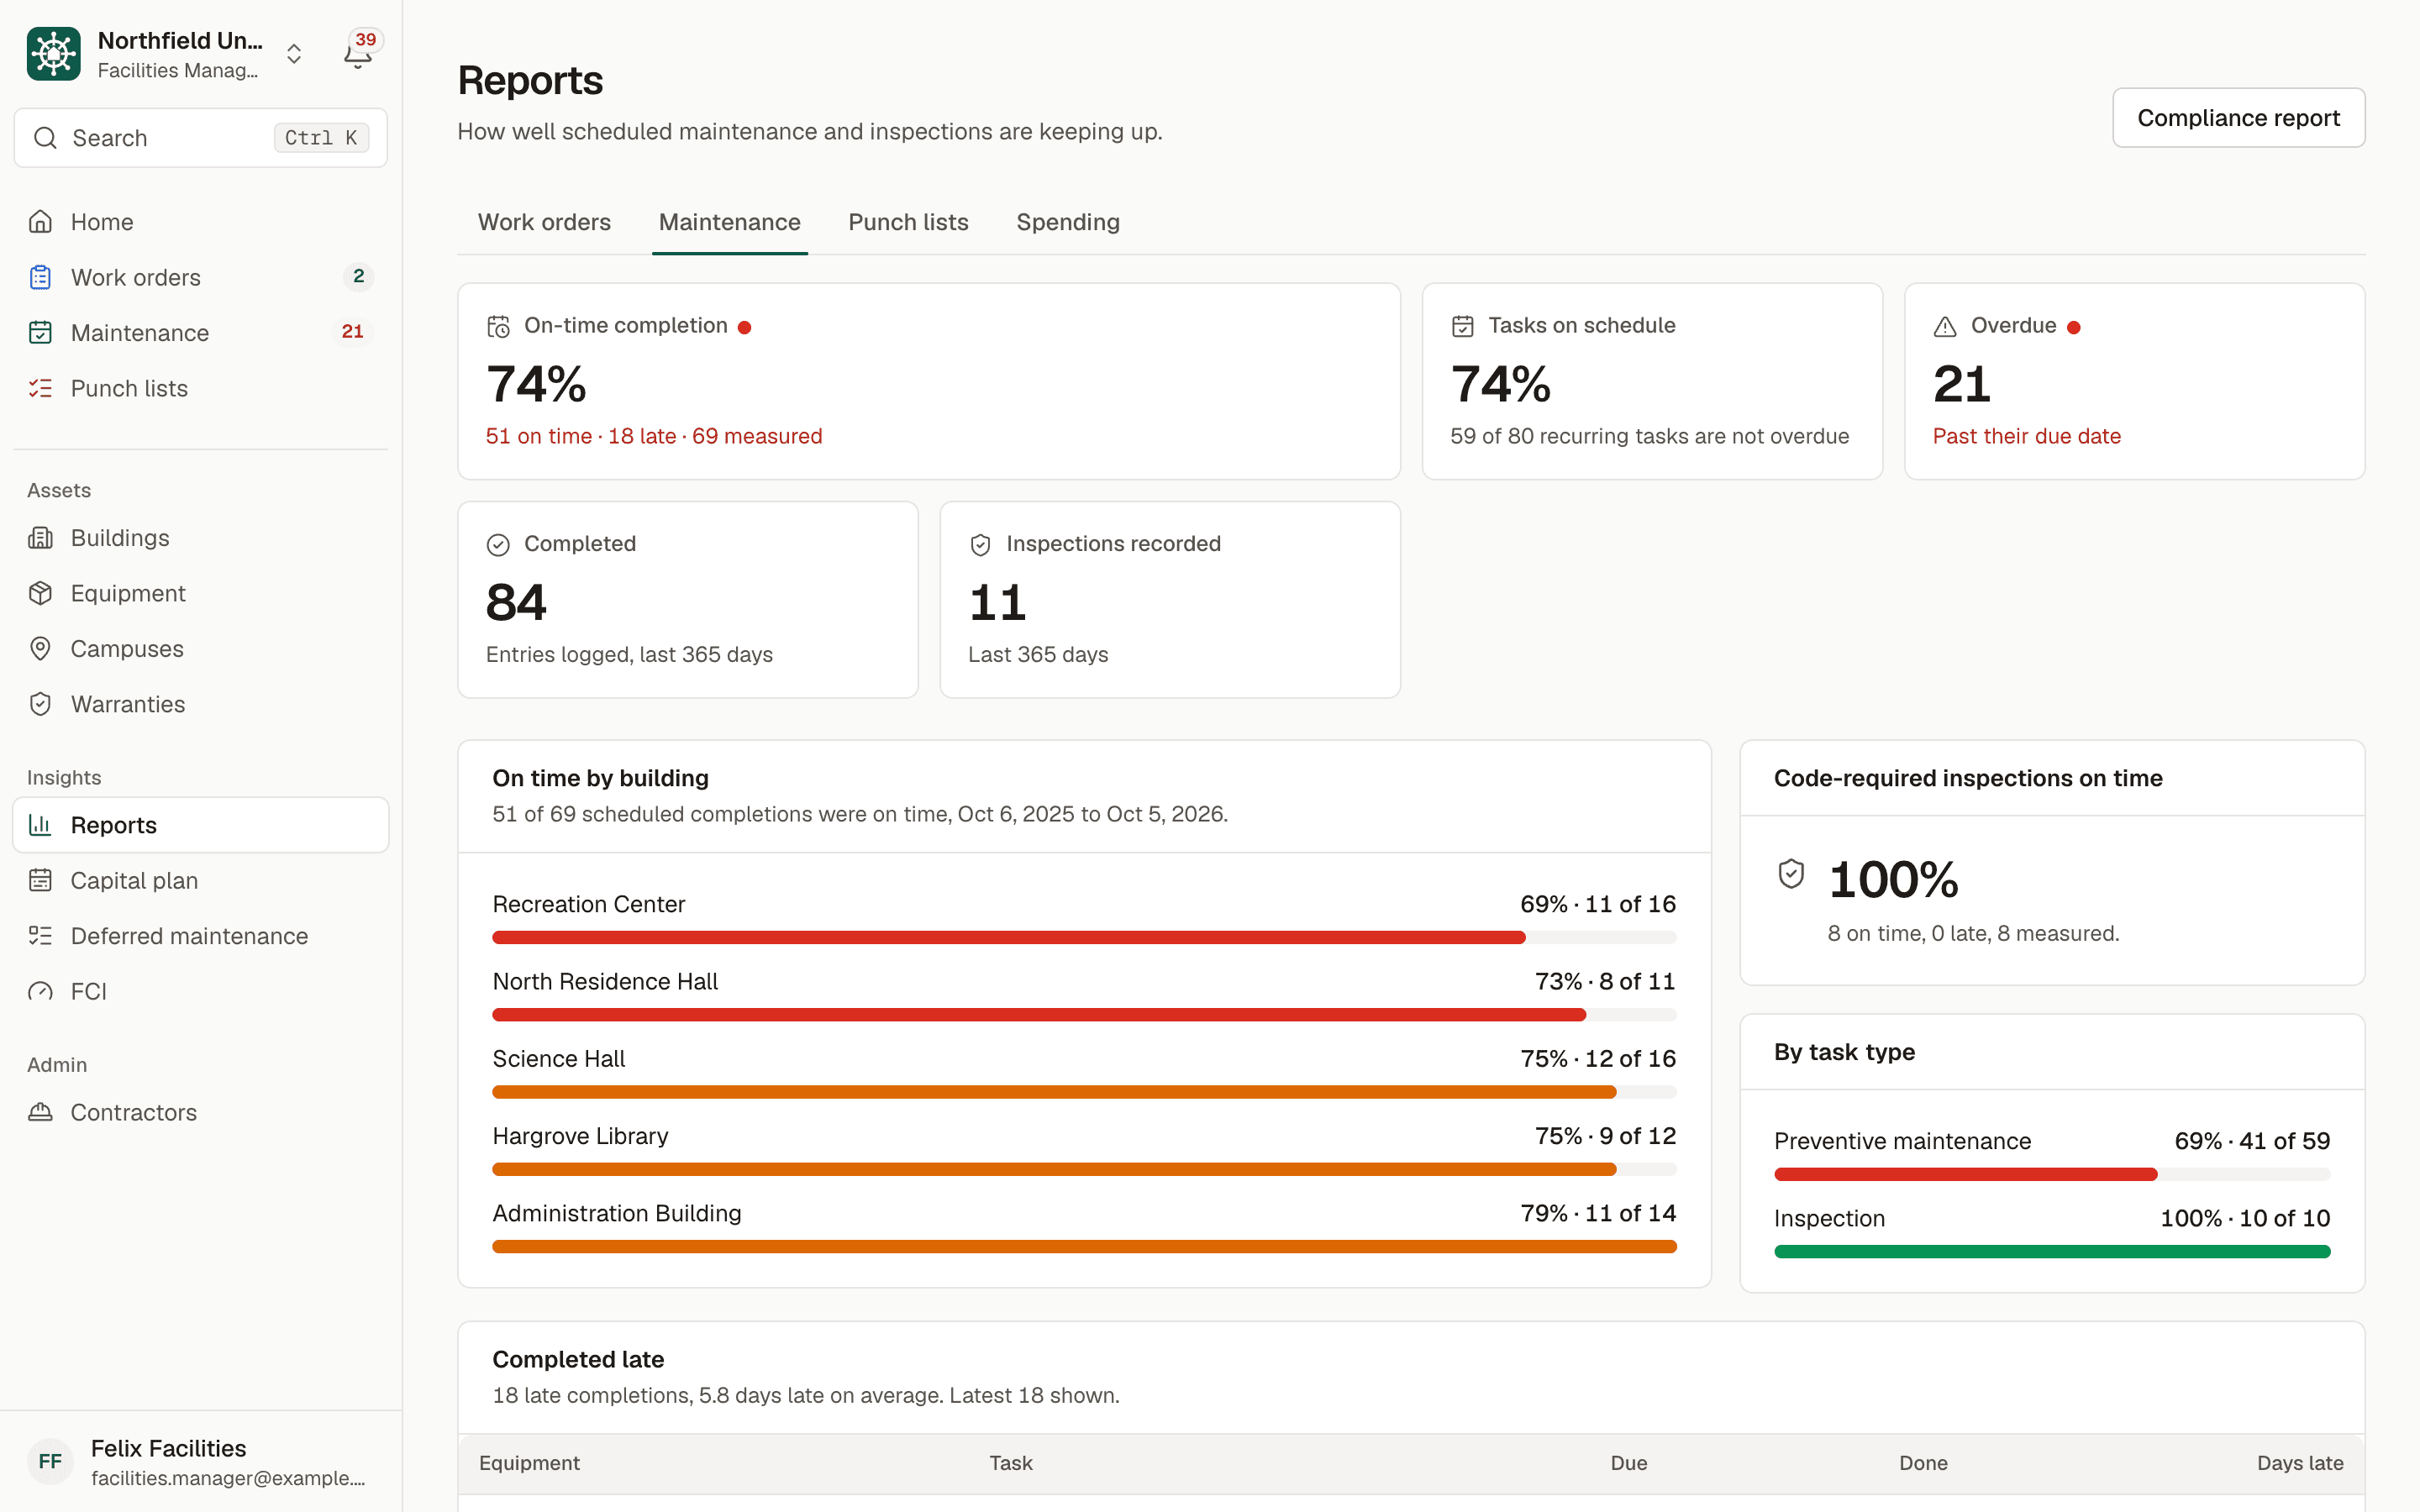Switch to the Spending tab
This screenshot has width=2420, height=1512.
point(1068,222)
